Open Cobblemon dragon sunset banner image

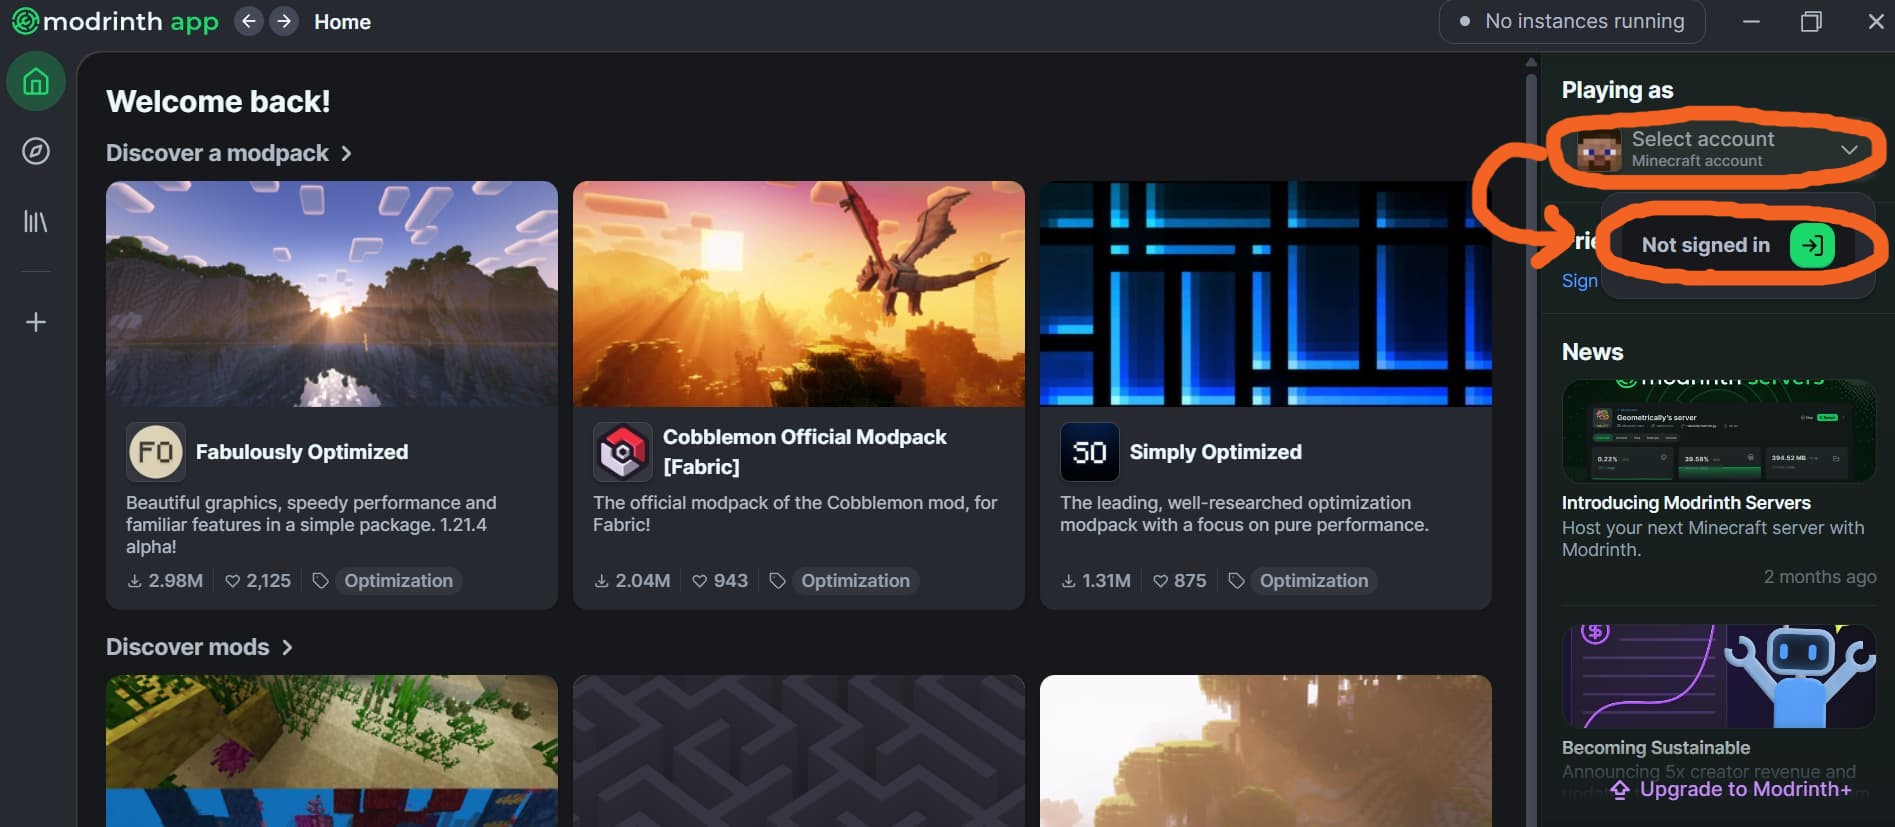pos(799,294)
